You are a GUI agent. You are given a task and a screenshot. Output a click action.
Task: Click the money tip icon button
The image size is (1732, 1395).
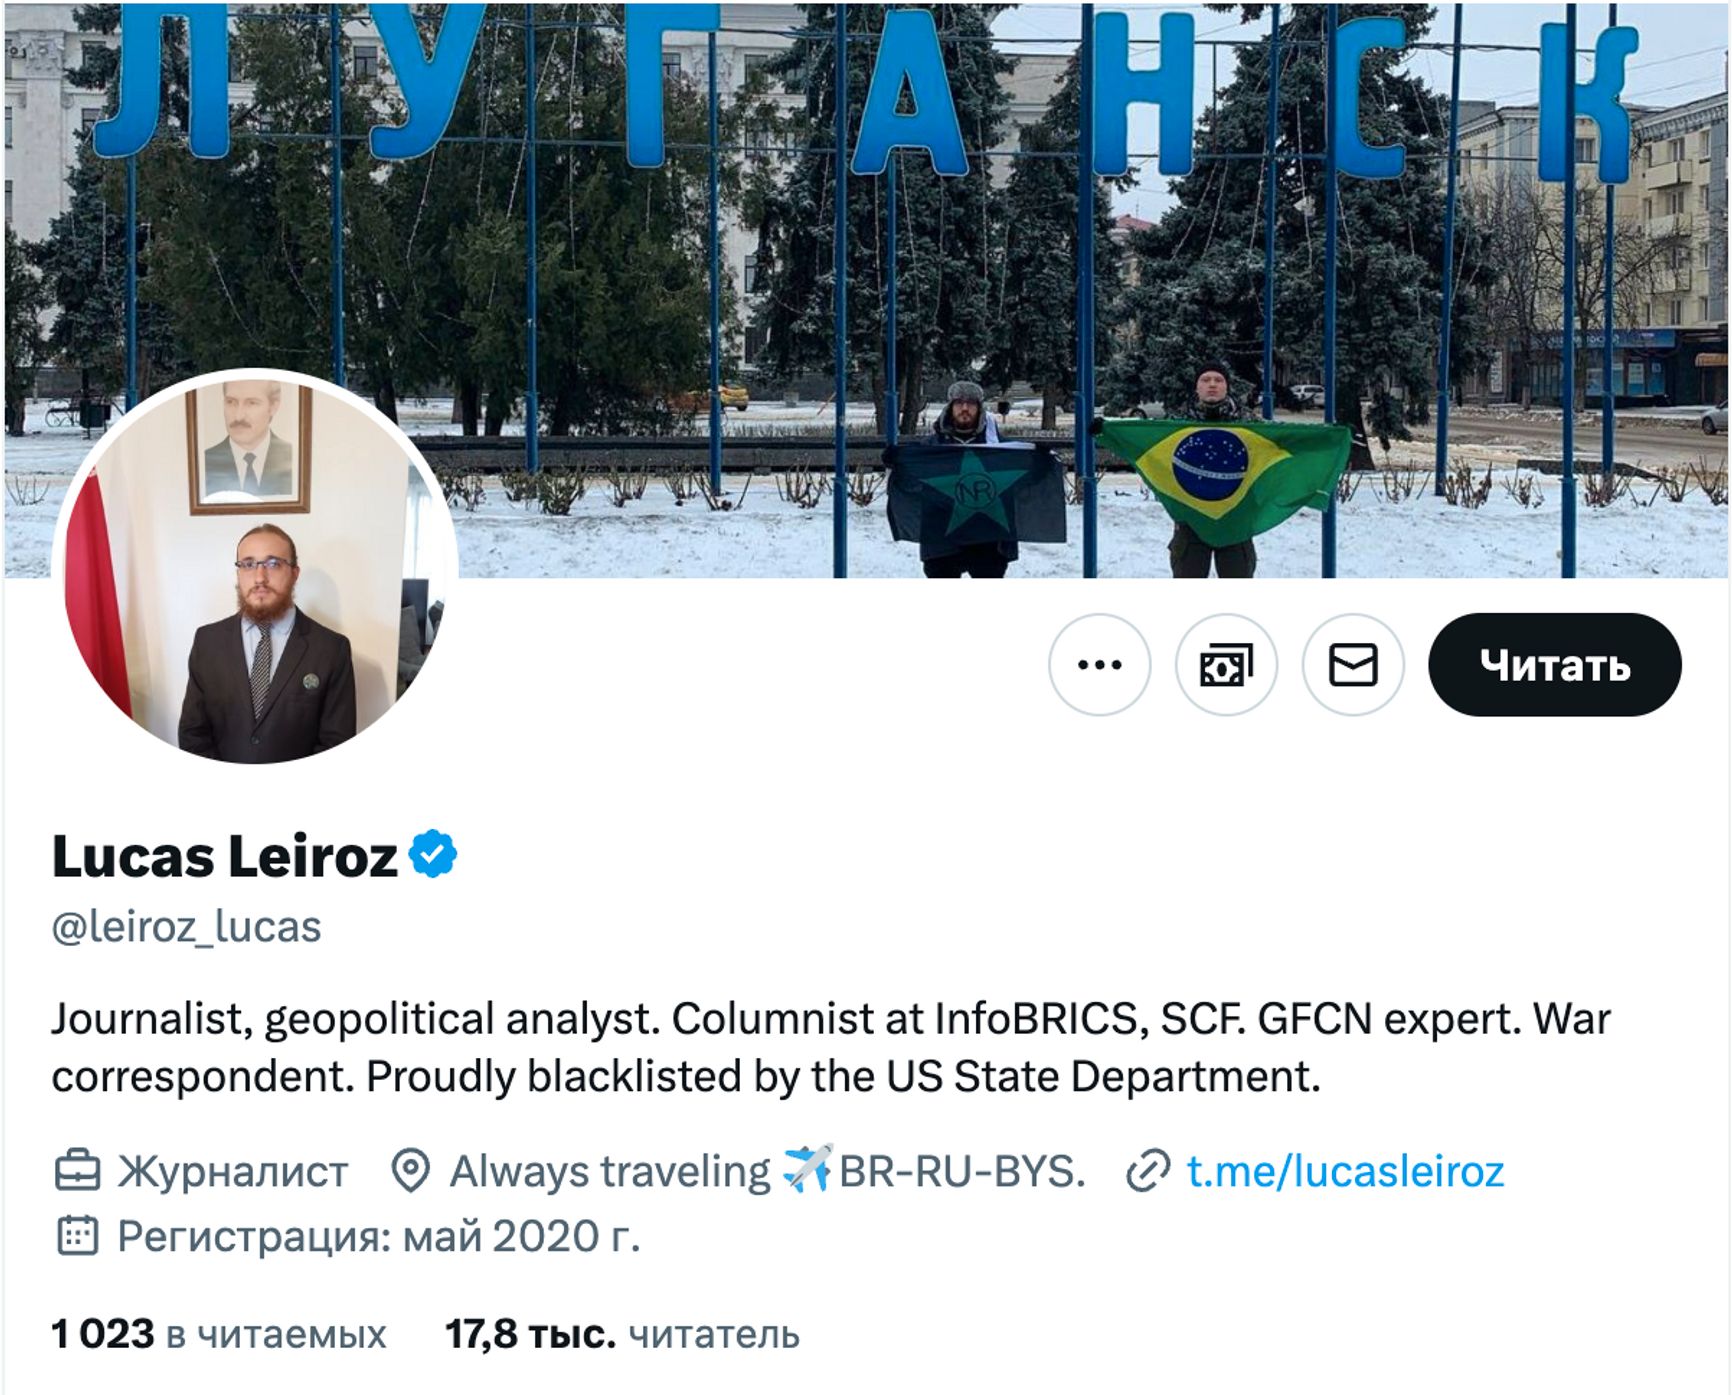click(1226, 665)
